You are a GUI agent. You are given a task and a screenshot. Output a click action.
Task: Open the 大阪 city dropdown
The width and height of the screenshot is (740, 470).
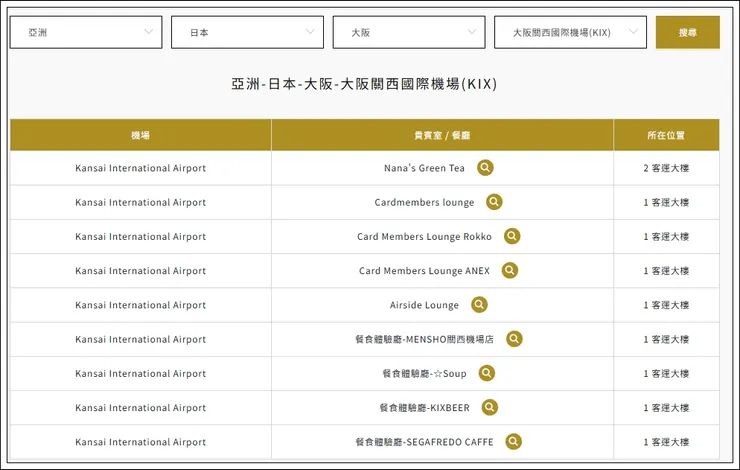point(409,33)
